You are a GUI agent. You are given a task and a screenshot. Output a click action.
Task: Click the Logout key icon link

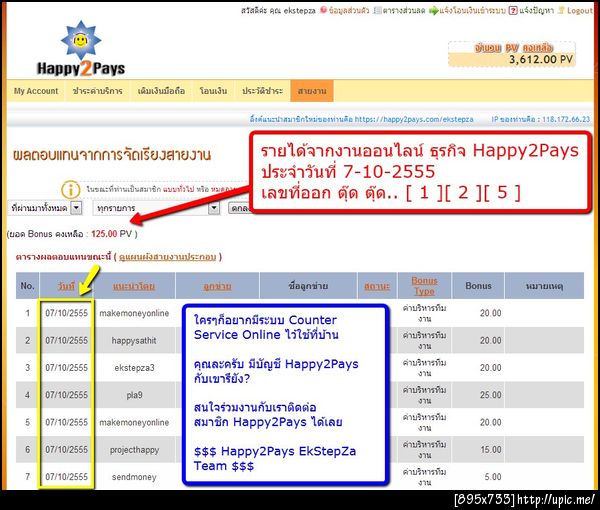[575, 10]
